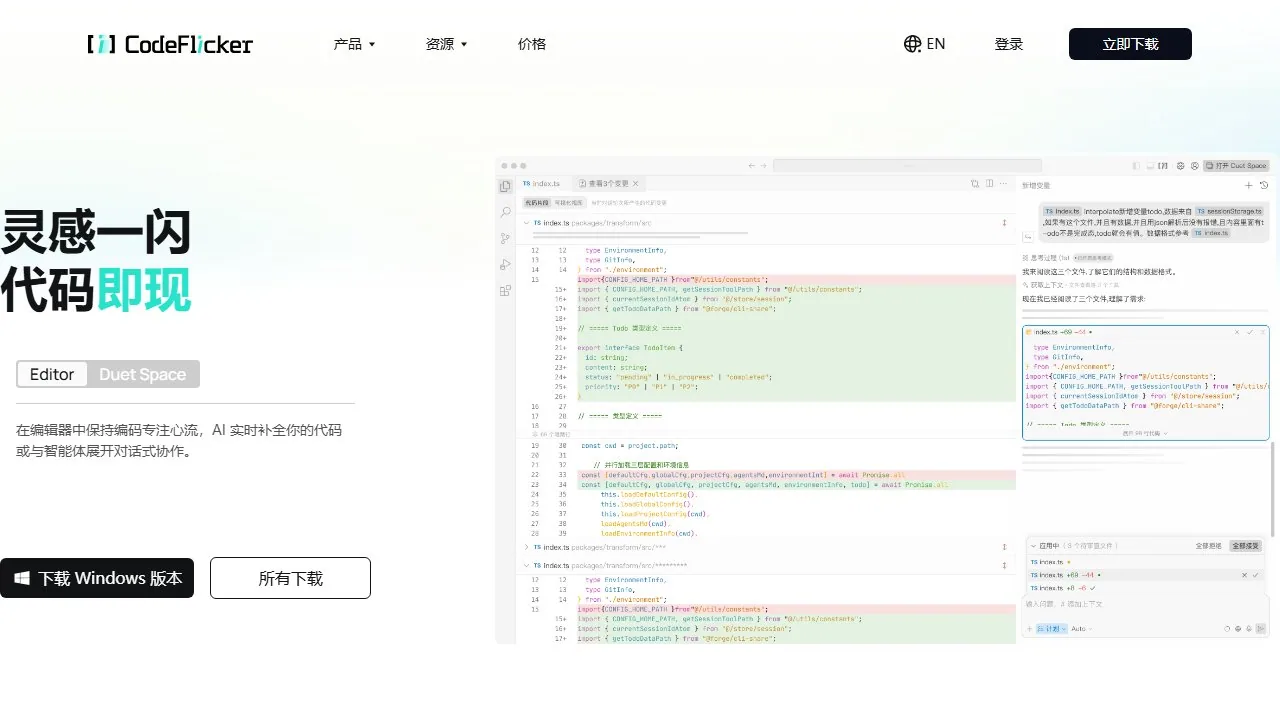Open the editor more actions ellipsis
This screenshot has width=1280, height=720.
point(1004,184)
